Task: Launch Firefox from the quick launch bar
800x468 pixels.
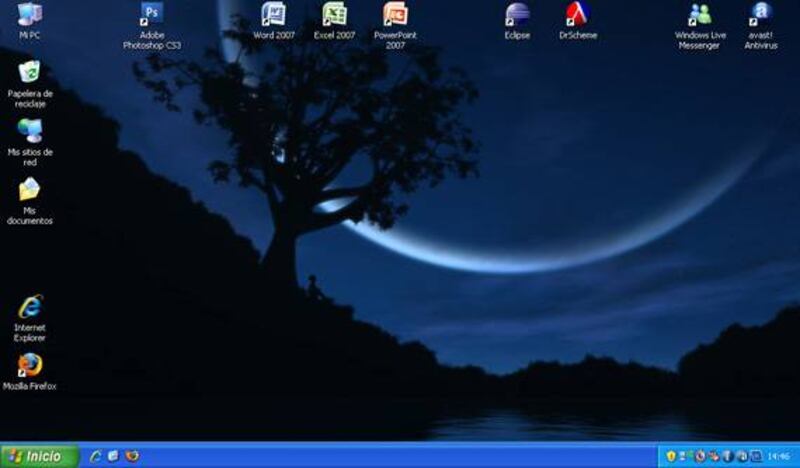Action: pyautogui.click(x=131, y=456)
